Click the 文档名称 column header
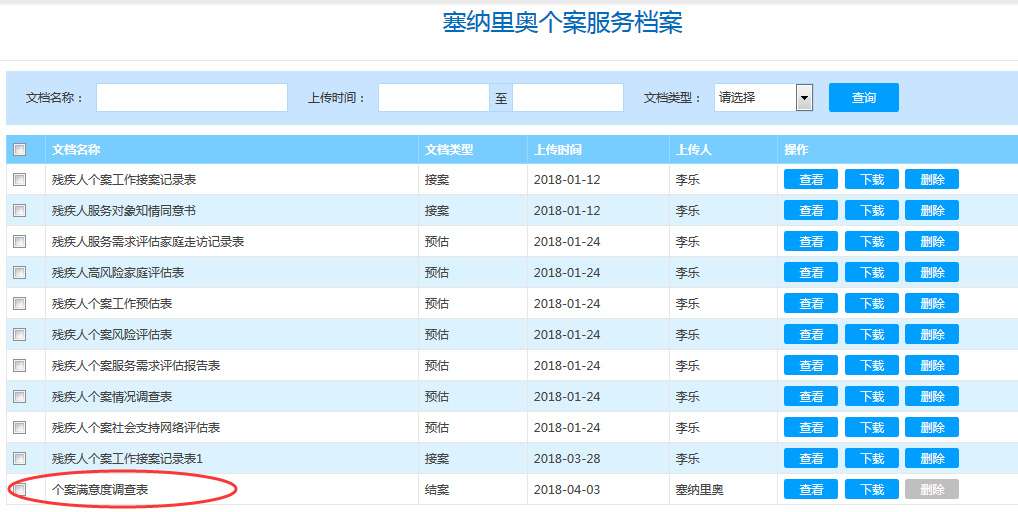 [76, 150]
